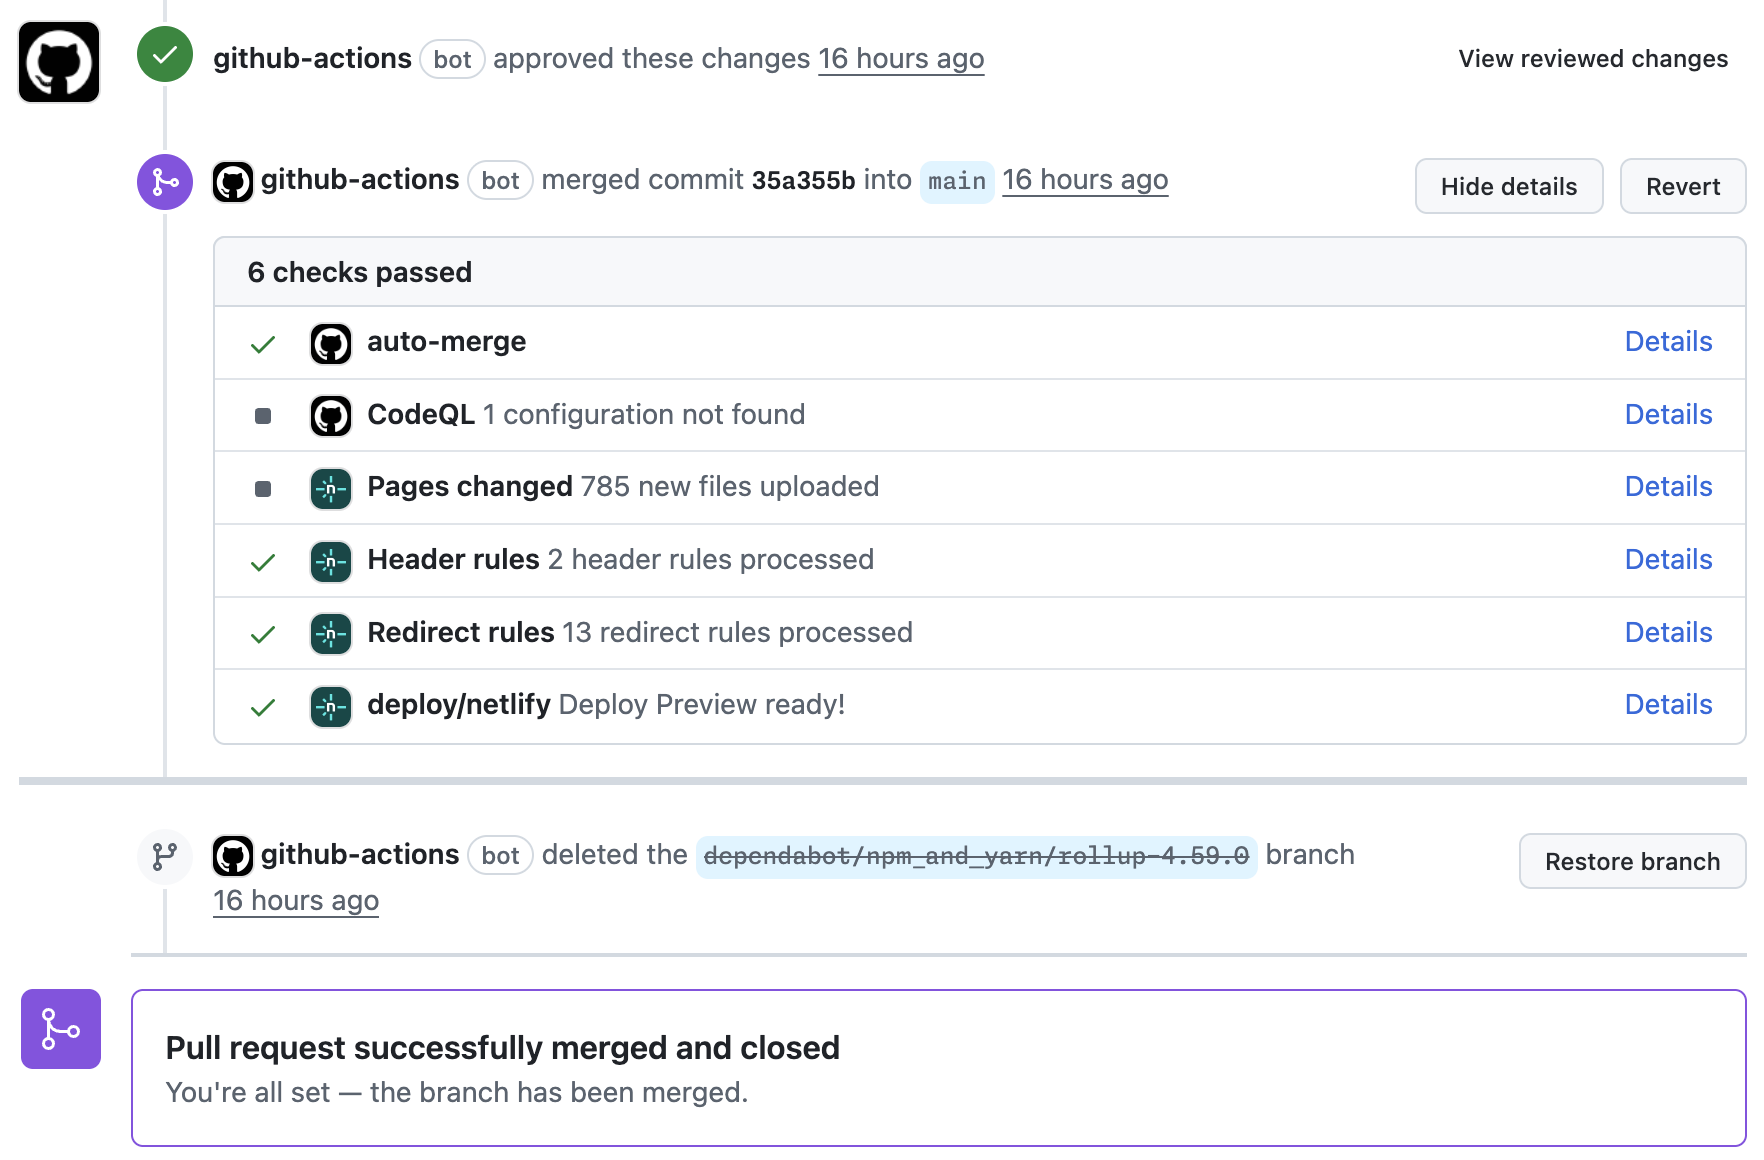Click the Netlify icon beside deploy/netlify
This screenshot has width=1764, height=1160.
point(330,706)
